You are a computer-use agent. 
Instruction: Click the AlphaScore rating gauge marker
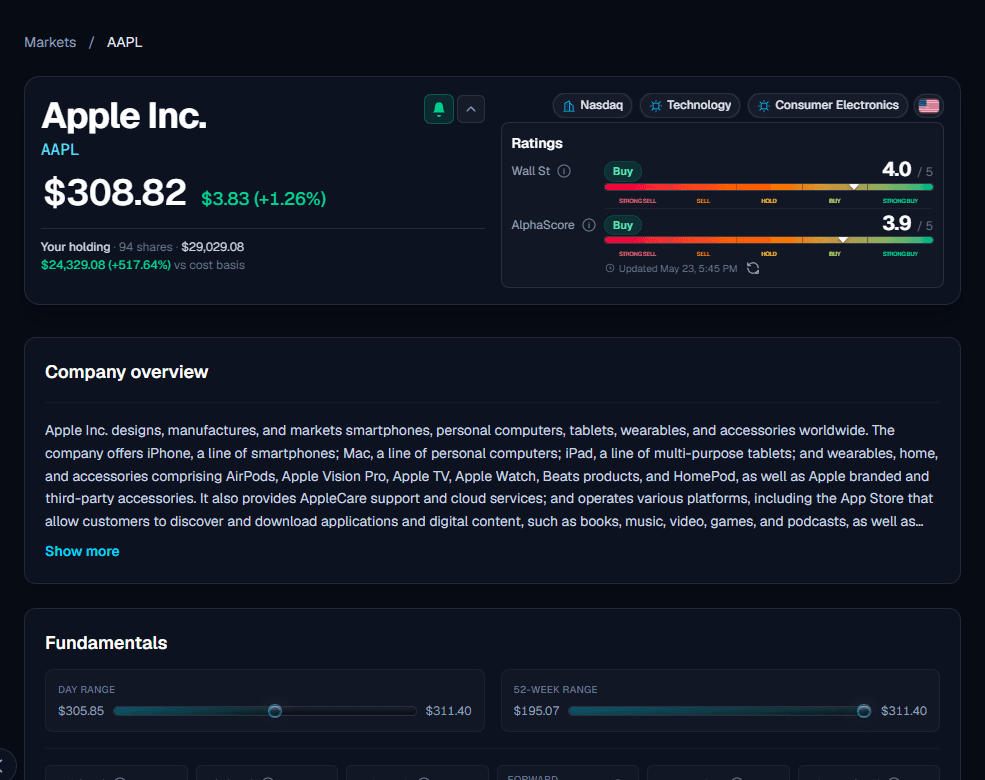tap(843, 239)
